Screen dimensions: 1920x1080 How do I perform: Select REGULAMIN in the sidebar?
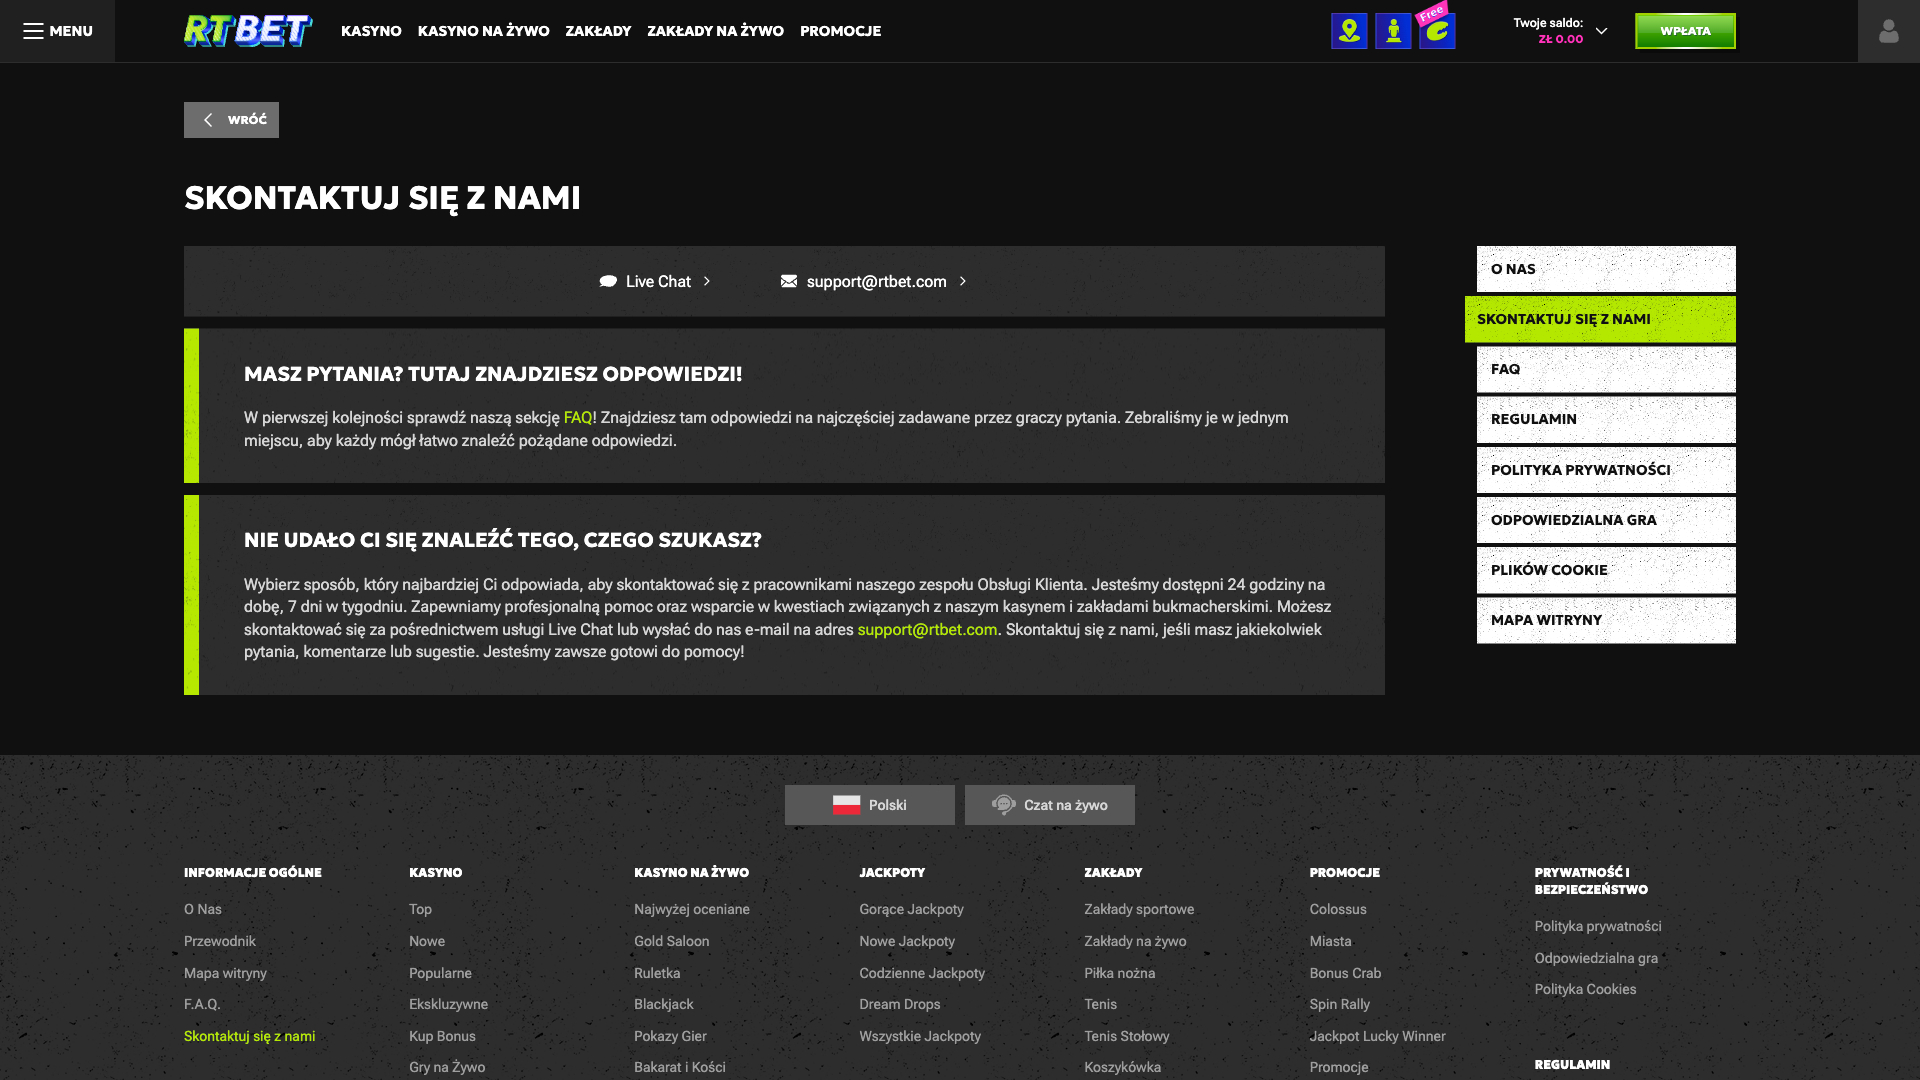pyautogui.click(x=1606, y=419)
